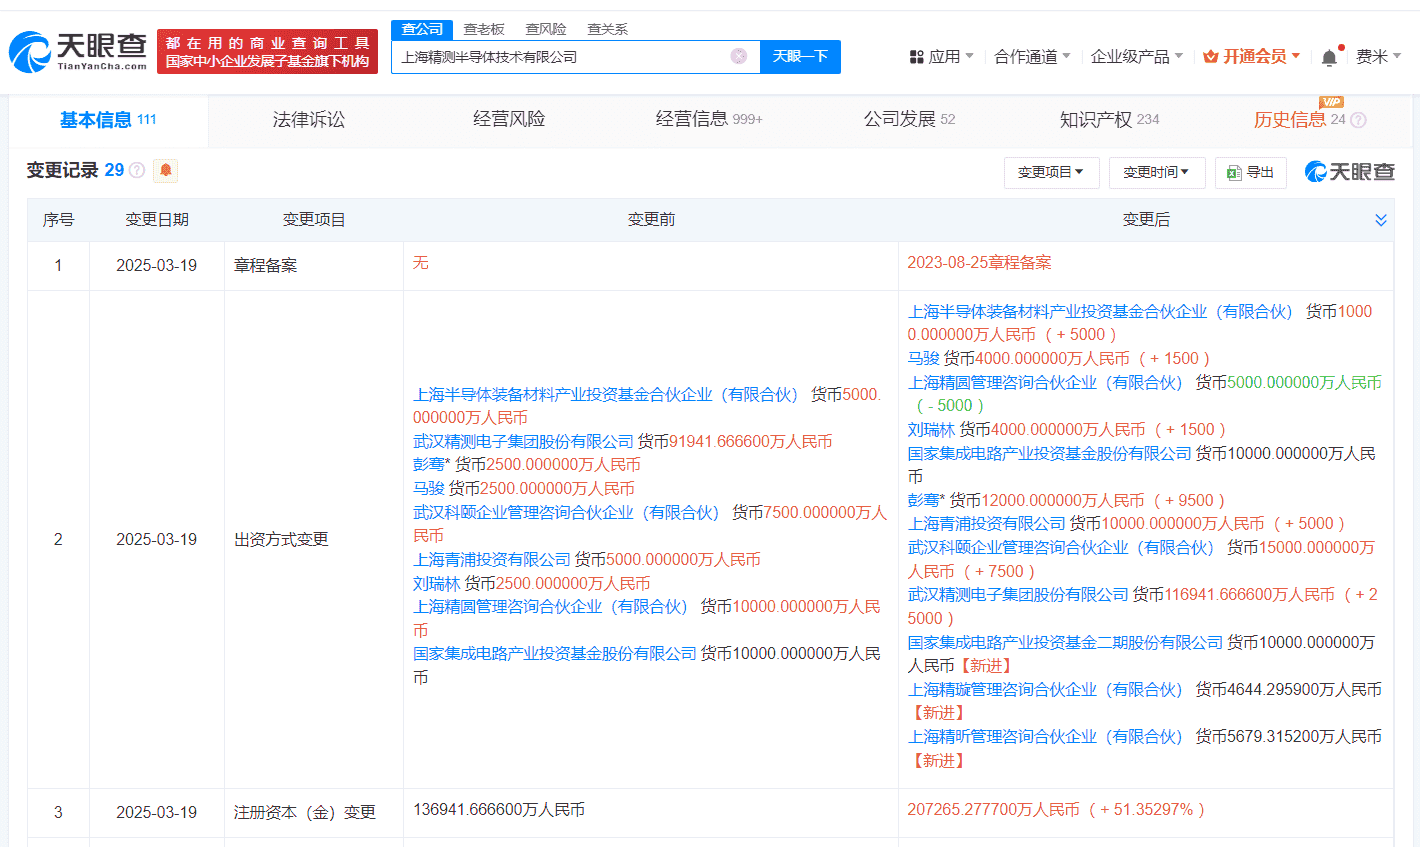This screenshot has height=847, width=1420.
Task: Click the orange monitor bell beside 变更记录
Action: point(165,170)
